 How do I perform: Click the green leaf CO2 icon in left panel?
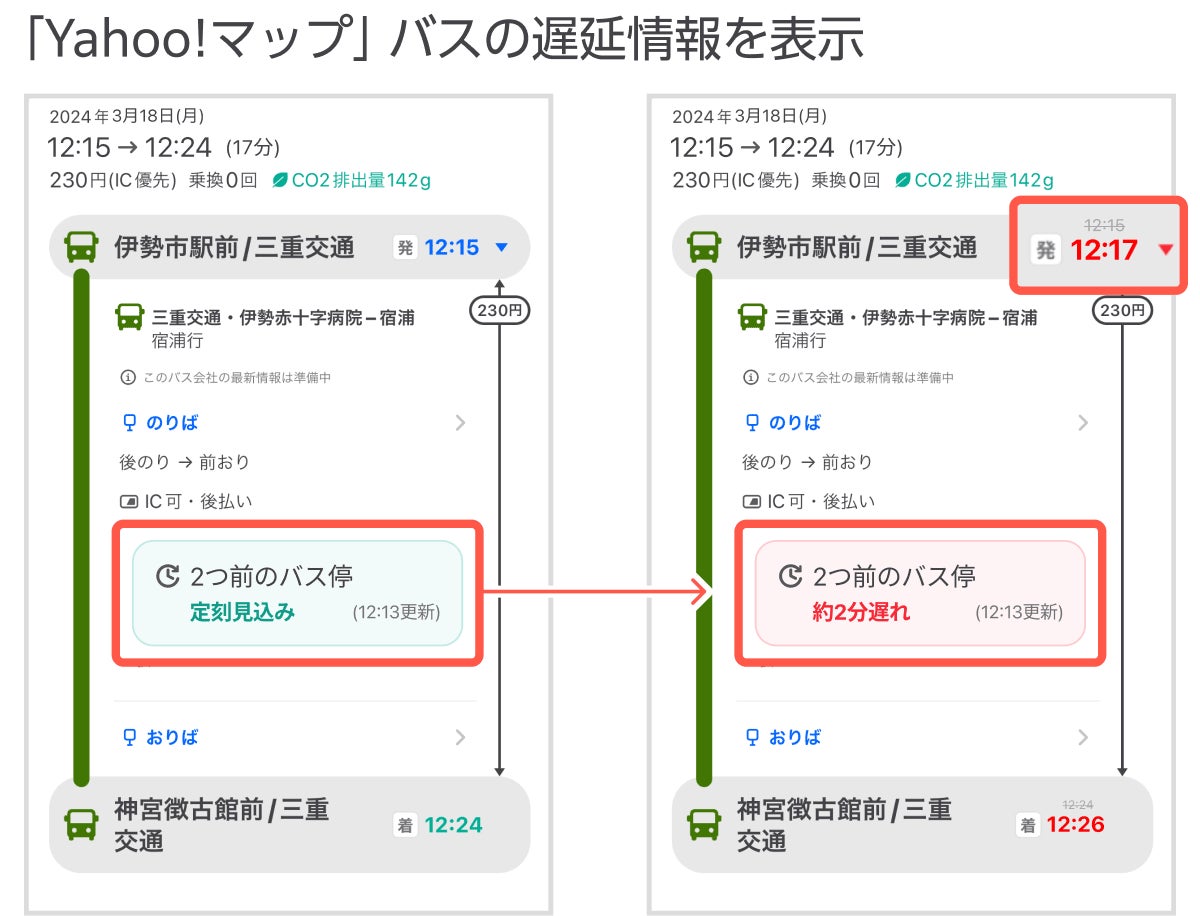(x=280, y=181)
